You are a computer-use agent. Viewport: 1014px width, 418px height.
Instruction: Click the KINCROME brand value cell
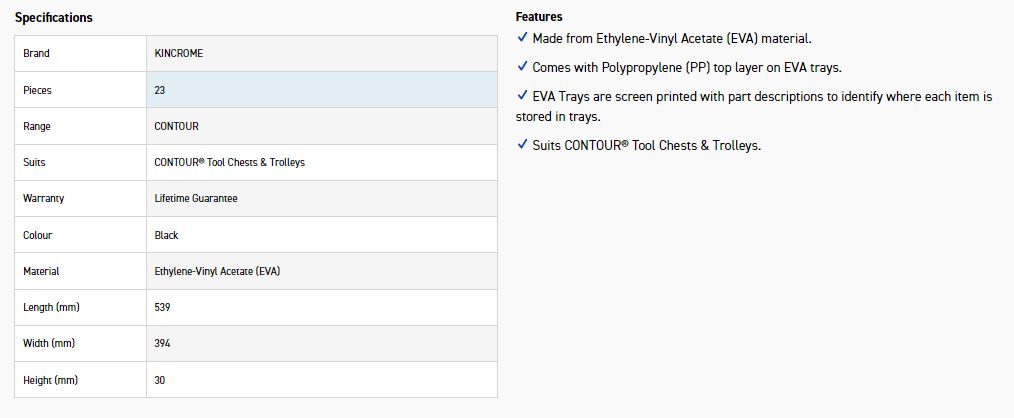(321, 54)
